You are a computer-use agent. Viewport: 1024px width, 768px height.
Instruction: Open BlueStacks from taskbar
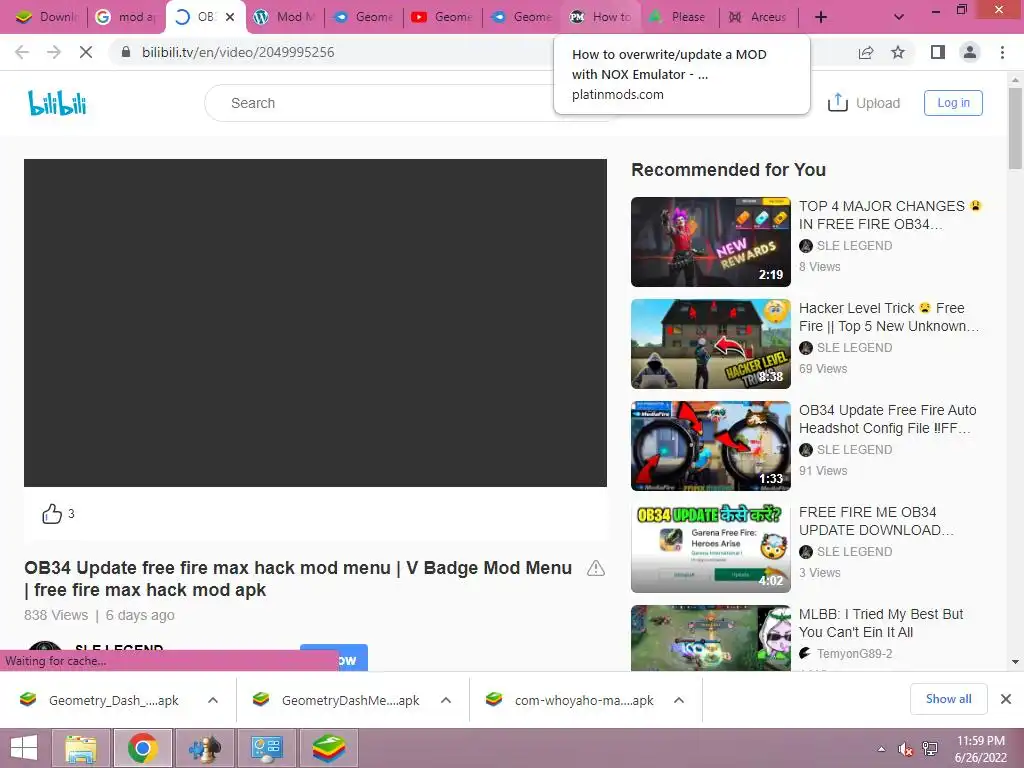click(328, 748)
